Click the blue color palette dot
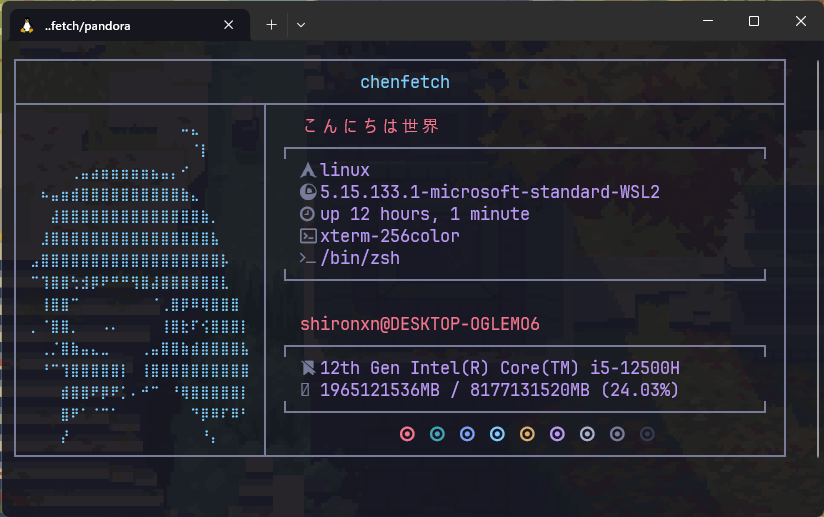The height and width of the screenshot is (517, 824). (x=467, y=434)
